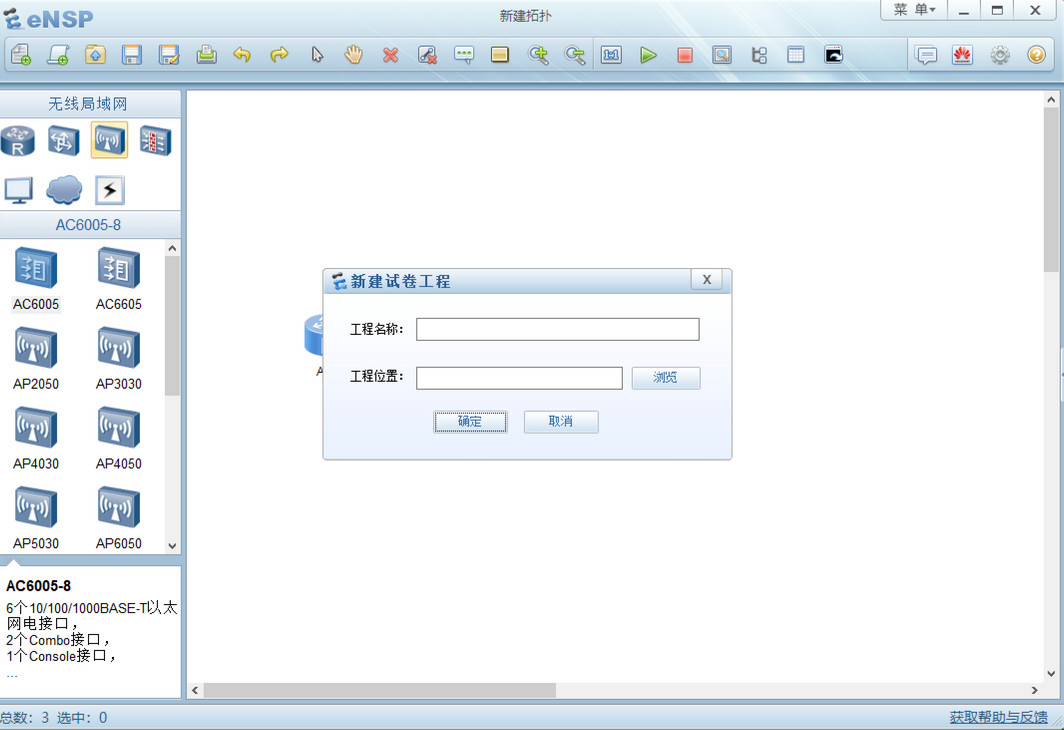This screenshot has width=1064, height=730.
Task: Pick the lightning connection tool
Action: [109, 190]
